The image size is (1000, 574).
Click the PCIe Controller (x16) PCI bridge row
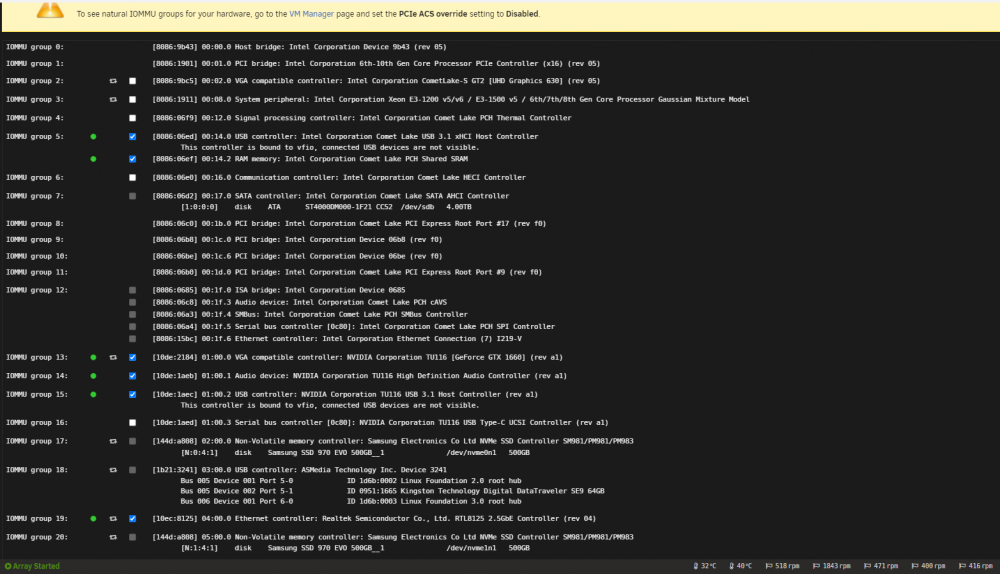coord(376,64)
